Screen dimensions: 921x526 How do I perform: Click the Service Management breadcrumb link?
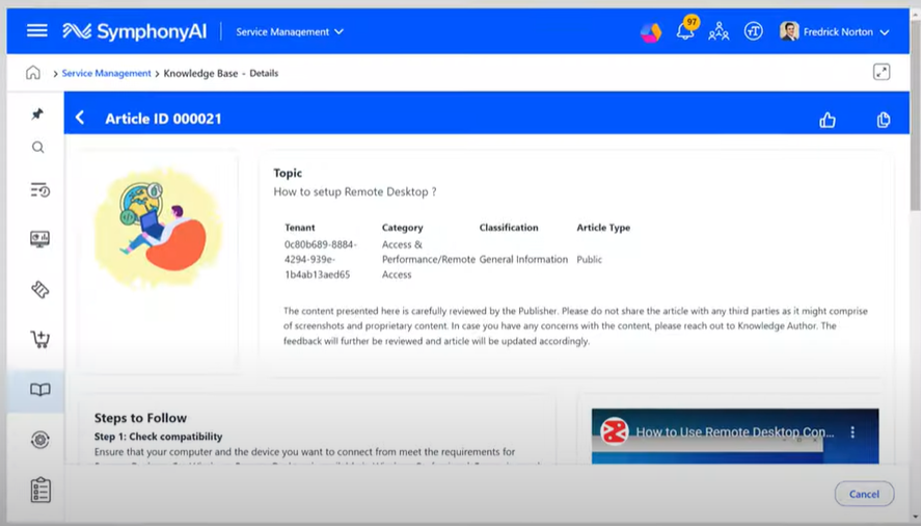[106, 74]
